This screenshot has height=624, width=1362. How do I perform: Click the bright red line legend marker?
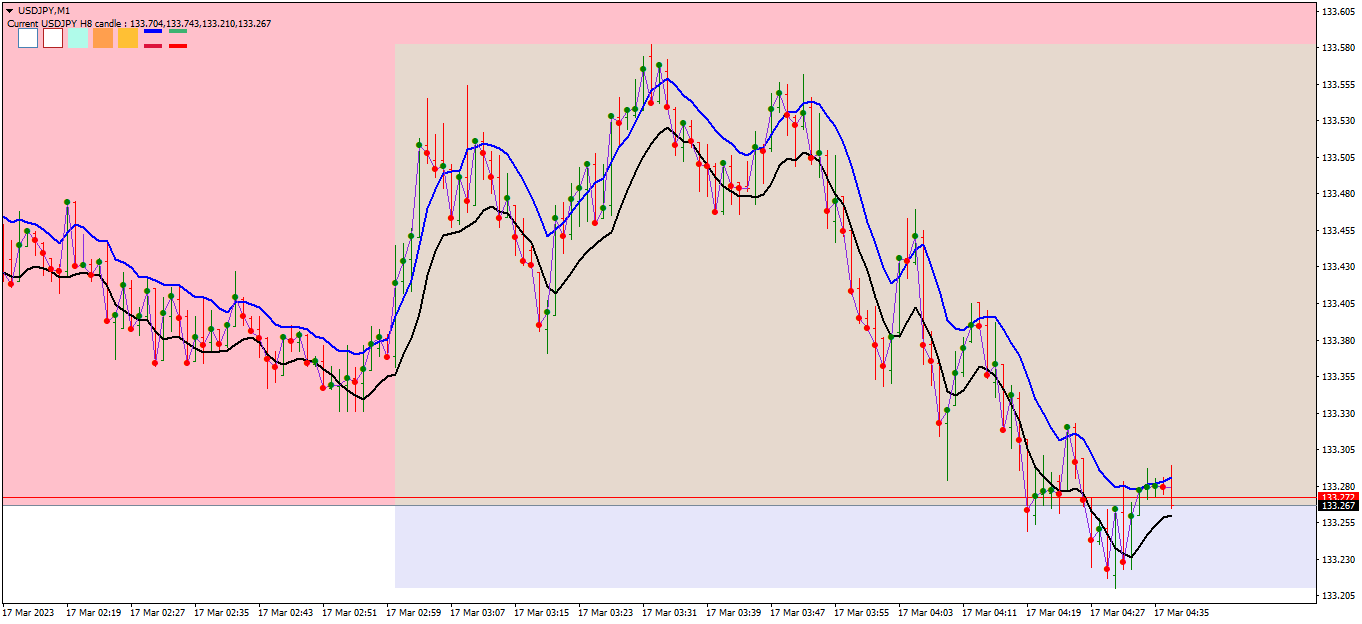(x=178, y=46)
